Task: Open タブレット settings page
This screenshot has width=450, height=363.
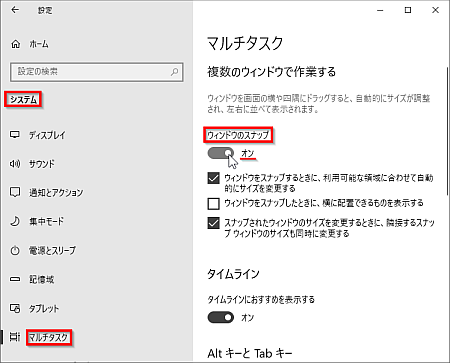Action: tap(44, 308)
